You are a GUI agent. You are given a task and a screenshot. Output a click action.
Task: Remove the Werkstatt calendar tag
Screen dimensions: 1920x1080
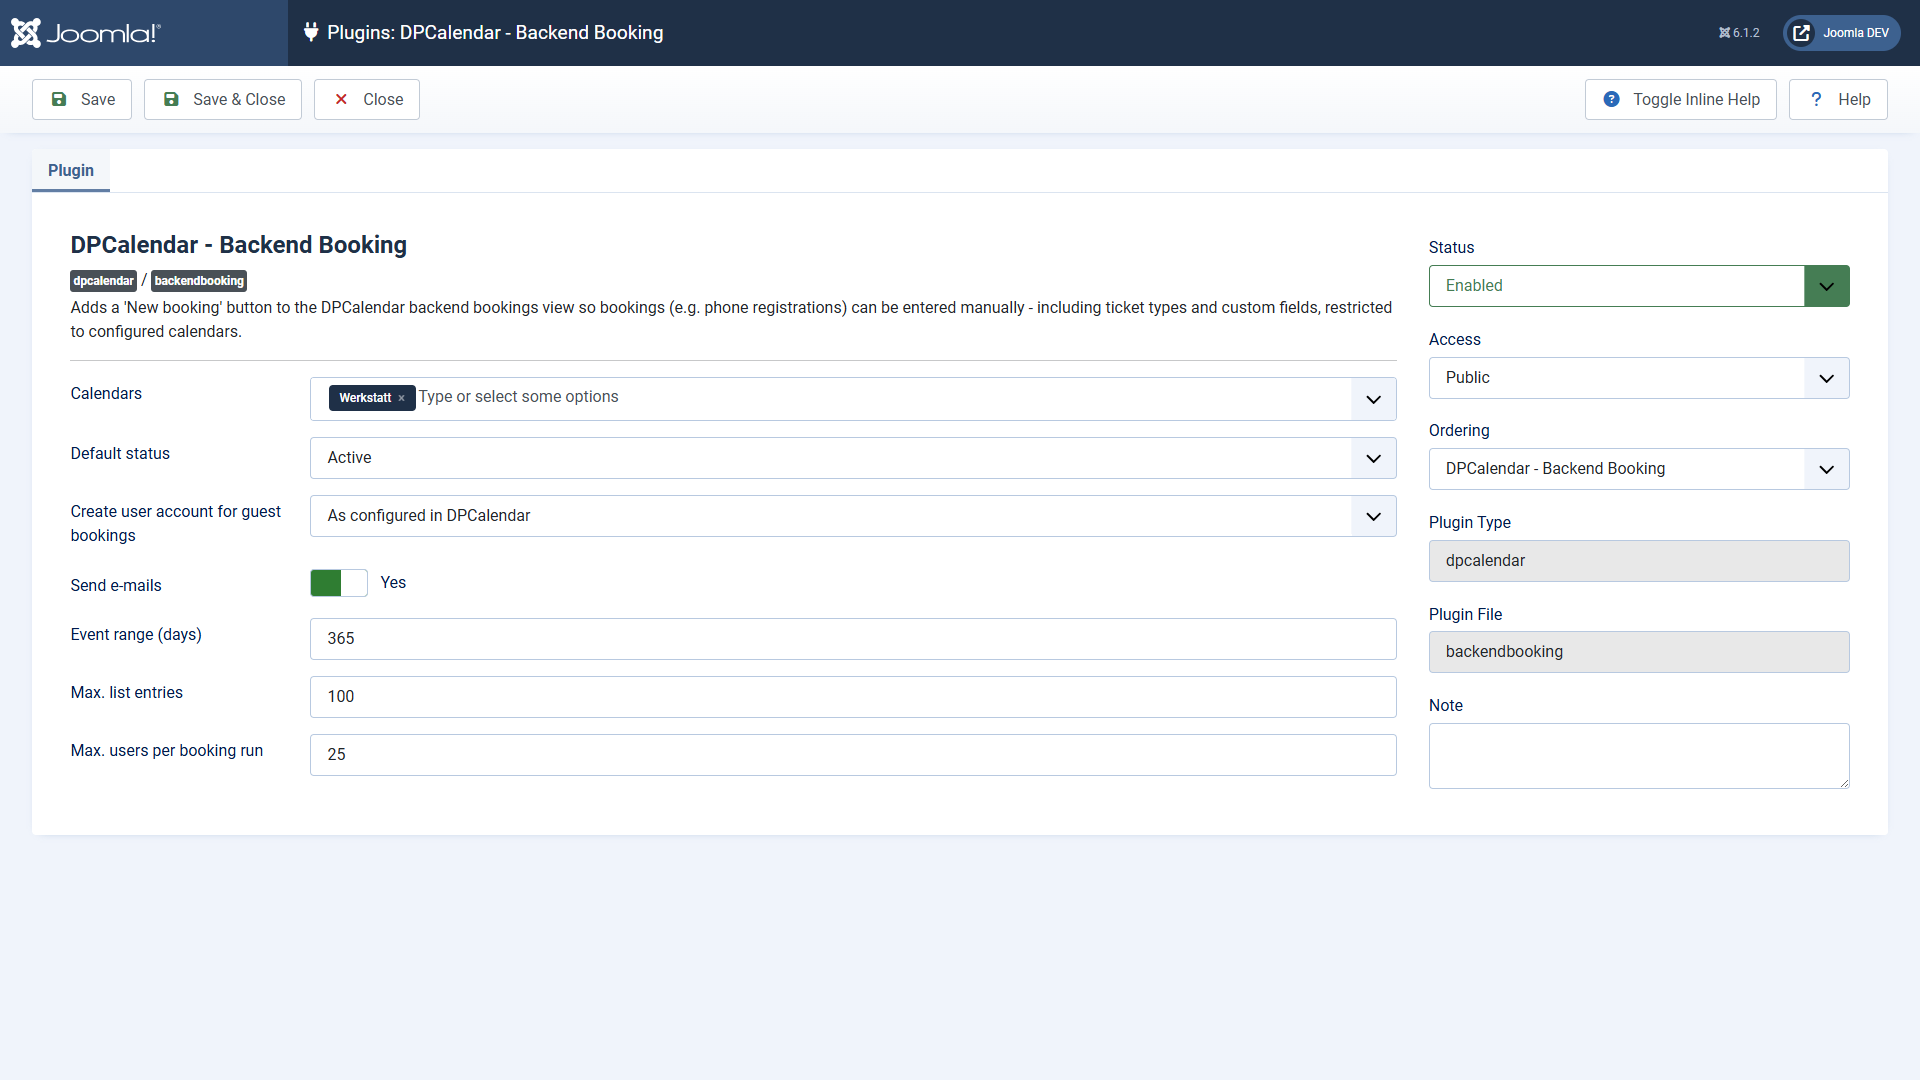402,398
